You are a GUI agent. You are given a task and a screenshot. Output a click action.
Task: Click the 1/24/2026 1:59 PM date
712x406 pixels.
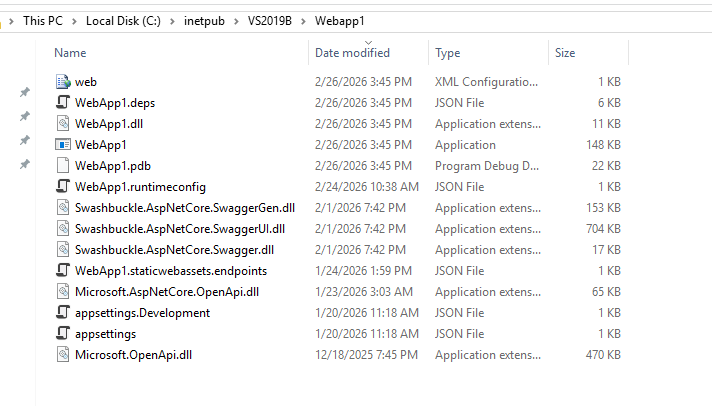coord(363,271)
